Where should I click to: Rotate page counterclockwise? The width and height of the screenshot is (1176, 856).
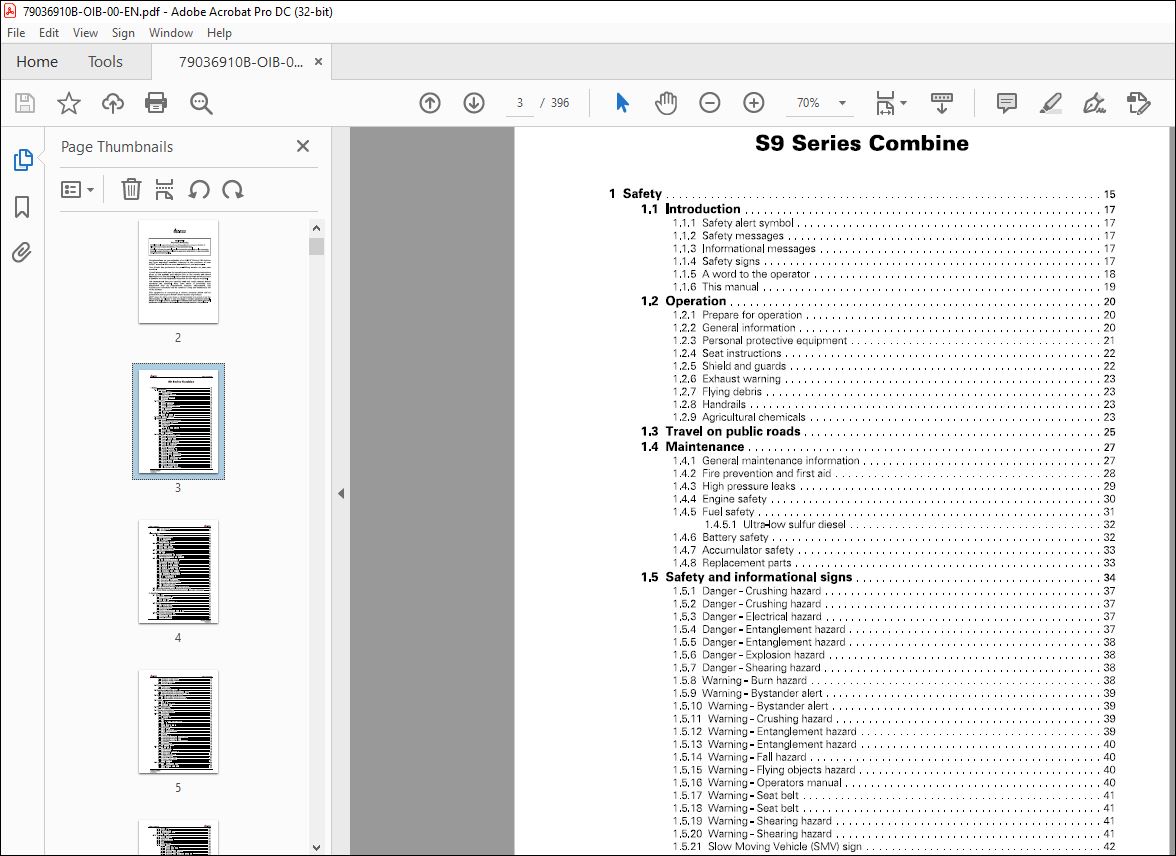(199, 189)
